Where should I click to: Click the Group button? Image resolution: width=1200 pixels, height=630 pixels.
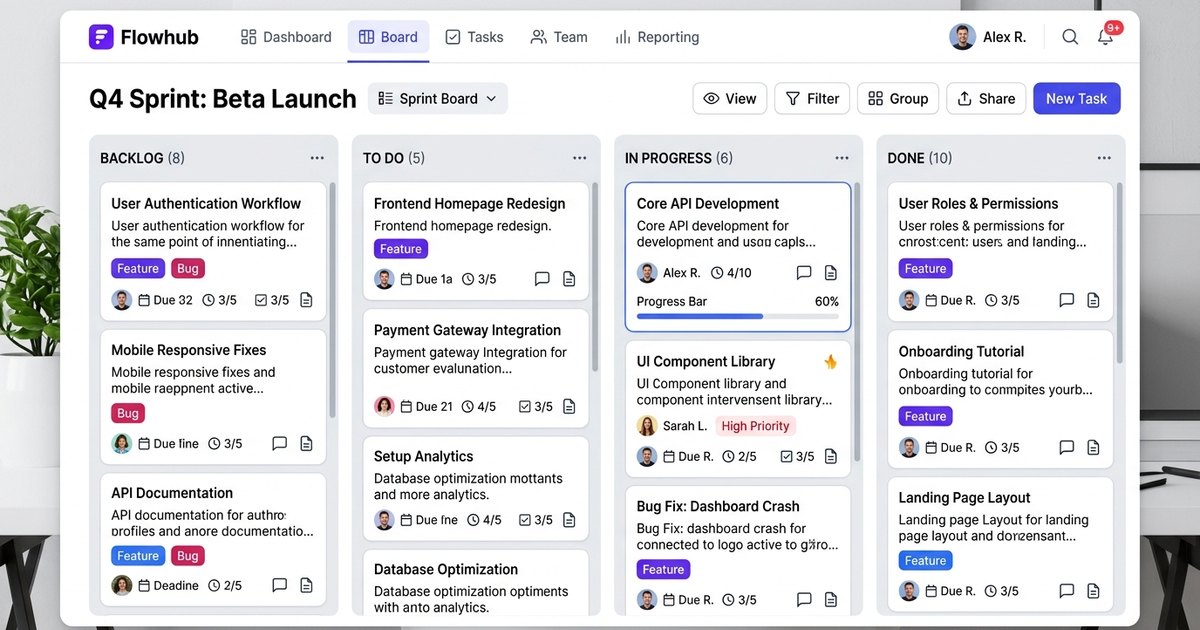tap(898, 99)
